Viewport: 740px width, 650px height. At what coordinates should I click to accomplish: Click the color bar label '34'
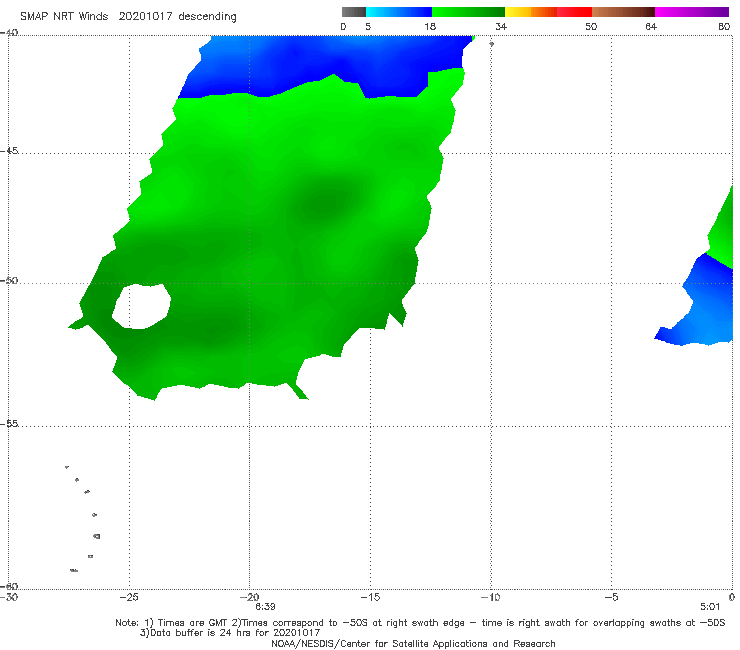pyautogui.click(x=501, y=26)
